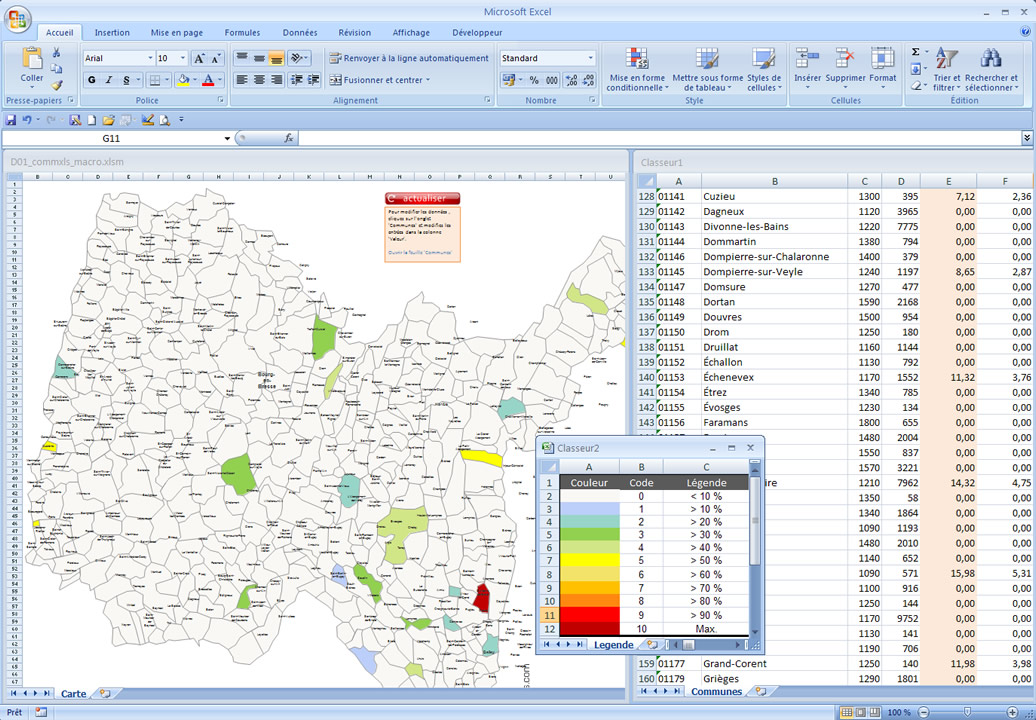Open the Arial font name dropdown
The height and width of the screenshot is (720, 1036).
coord(150,58)
